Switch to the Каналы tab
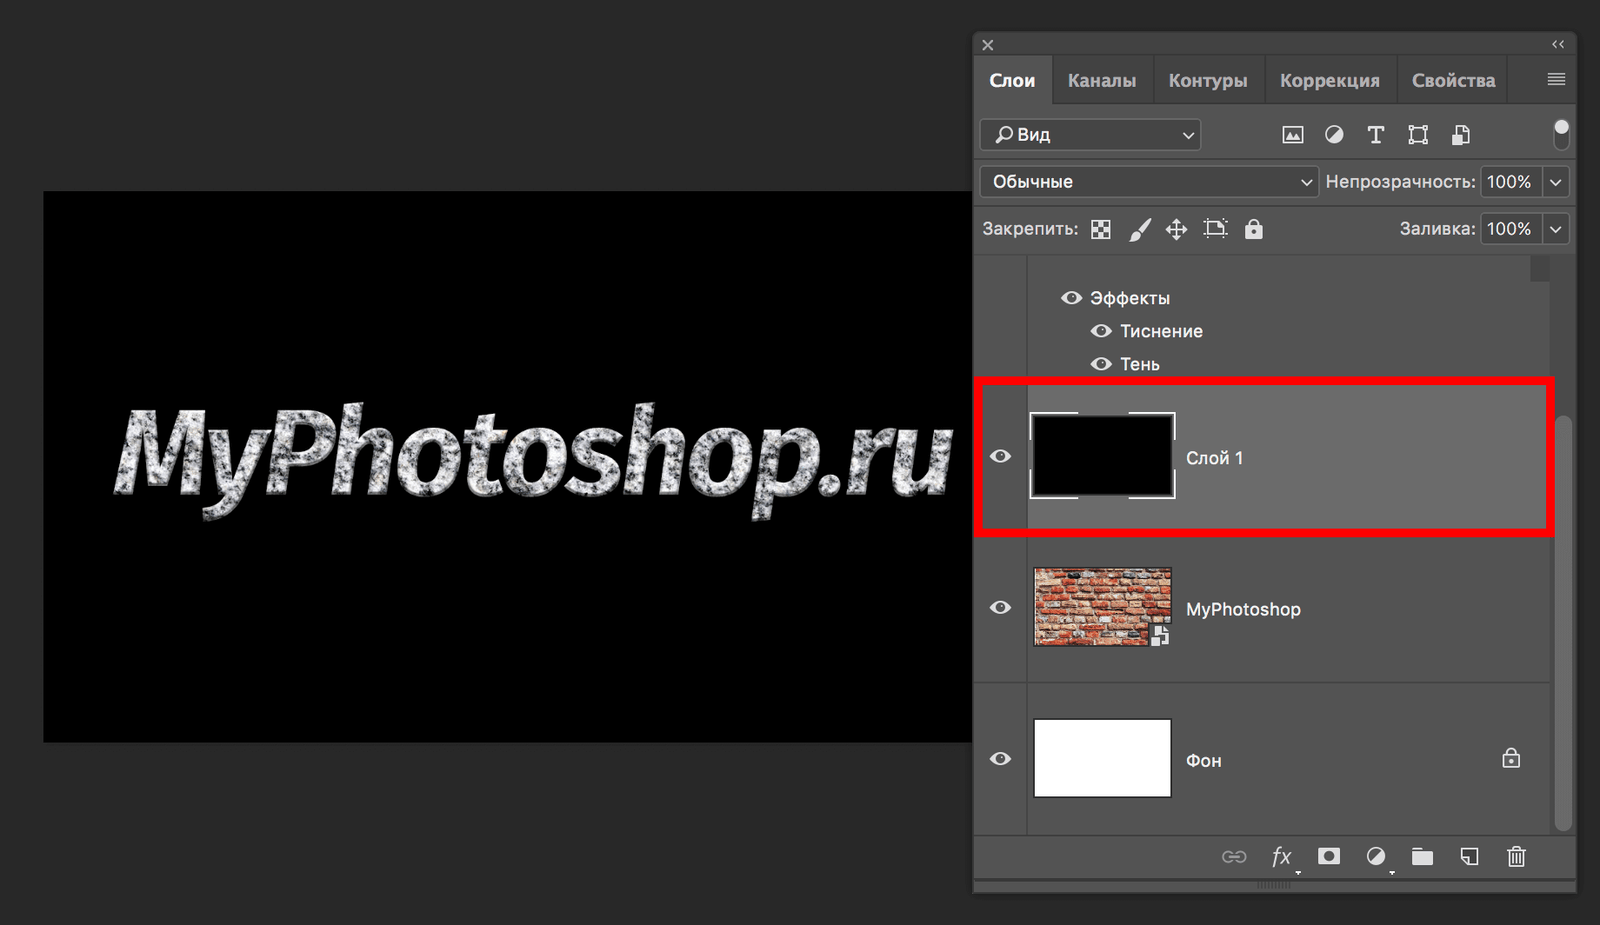Viewport: 1600px width, 925px height. click(1102, 79)
